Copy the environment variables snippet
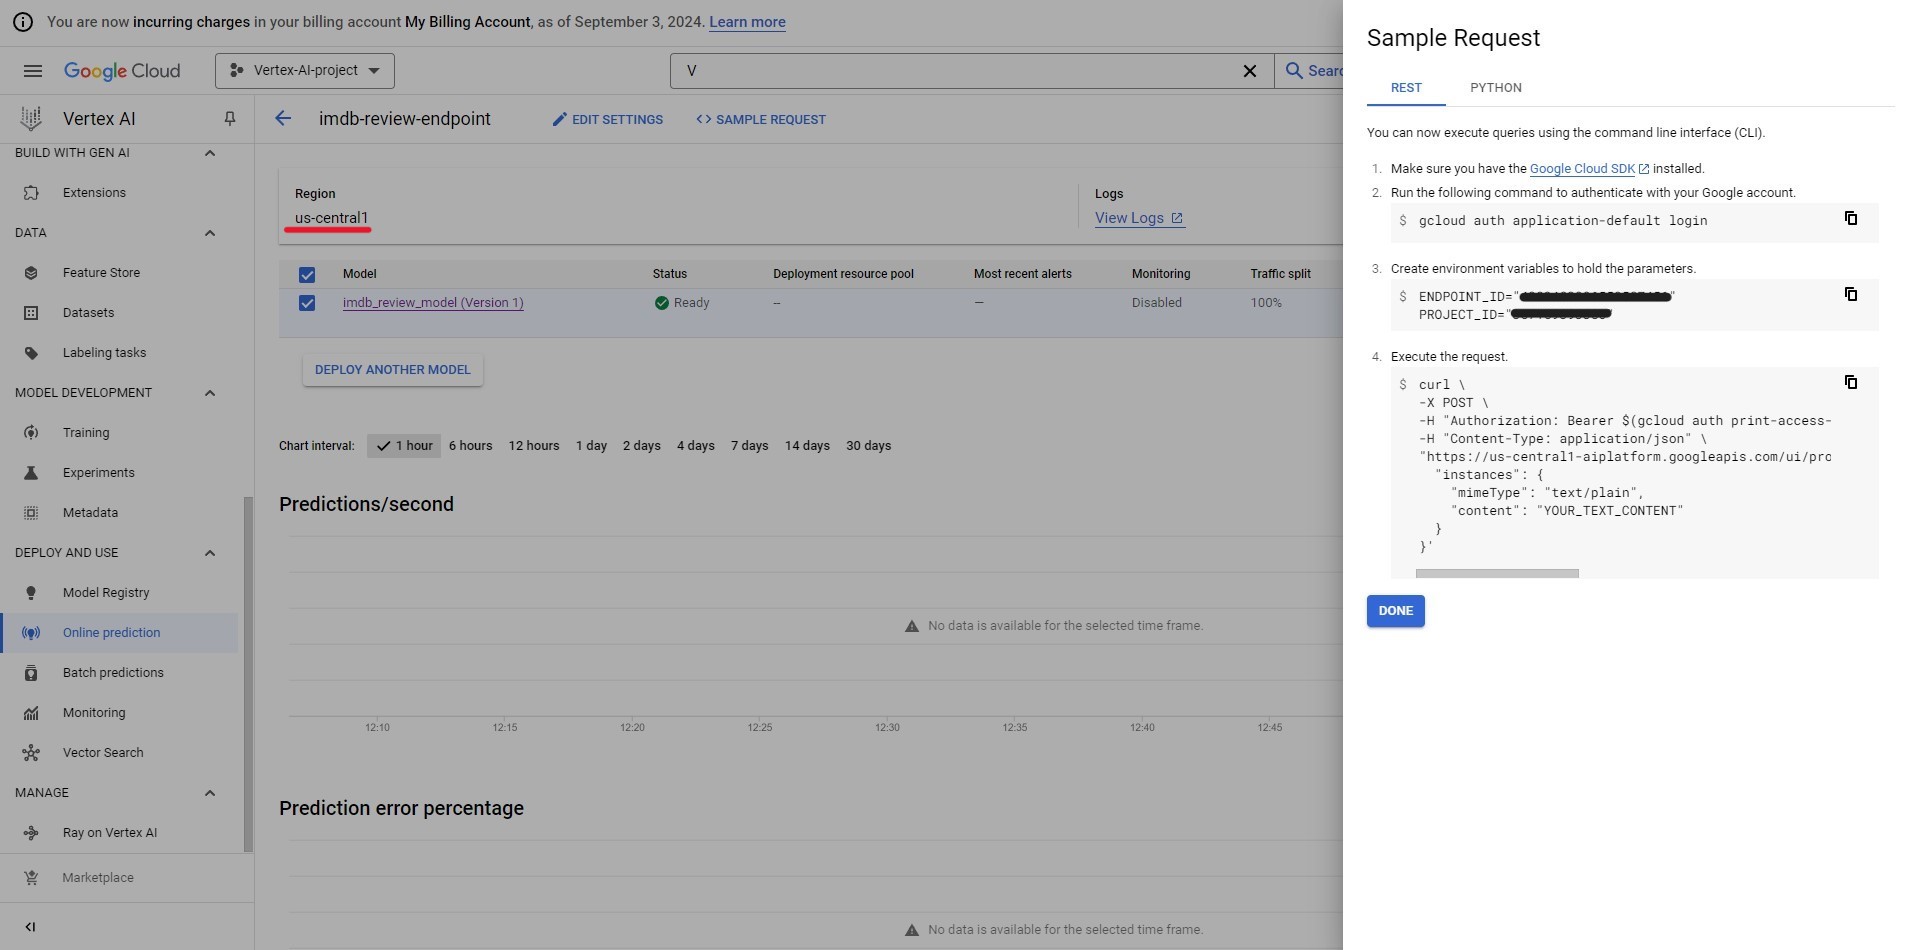This screenshot has height=950, width=1917. (x=1851, y=294)
